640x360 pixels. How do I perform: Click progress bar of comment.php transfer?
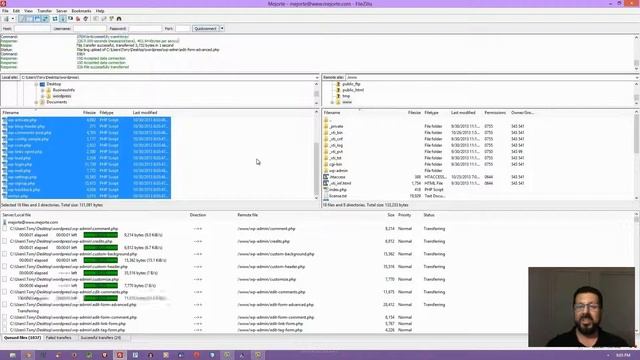[100, 235]
